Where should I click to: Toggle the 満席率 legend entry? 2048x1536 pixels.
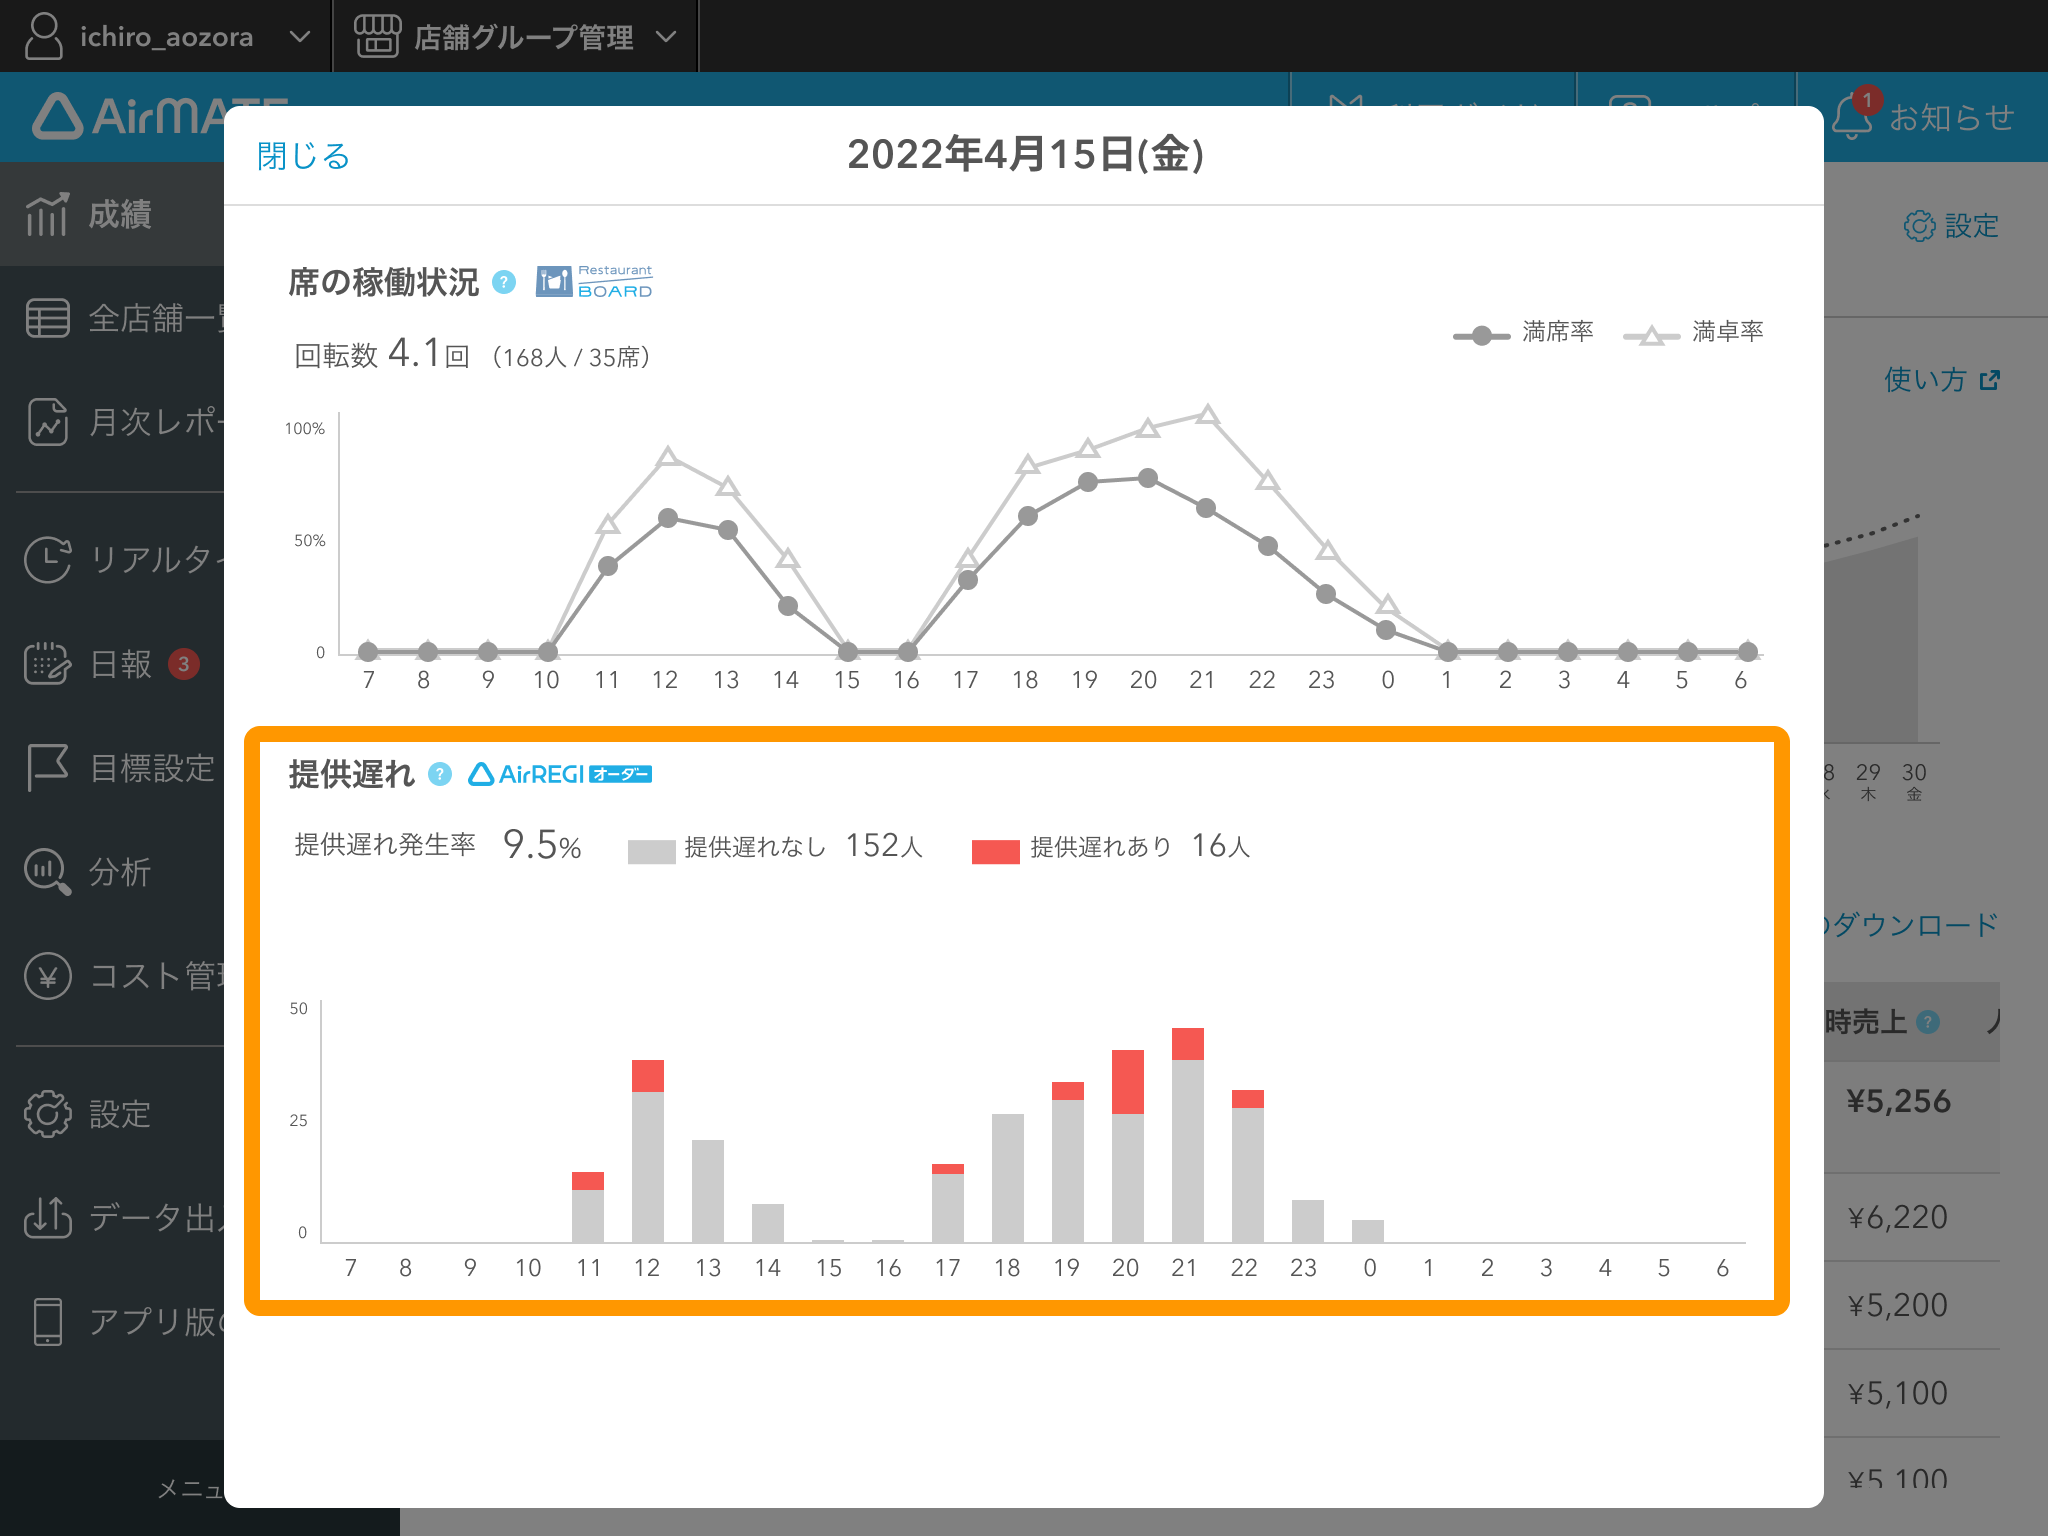coord(1523,333)
